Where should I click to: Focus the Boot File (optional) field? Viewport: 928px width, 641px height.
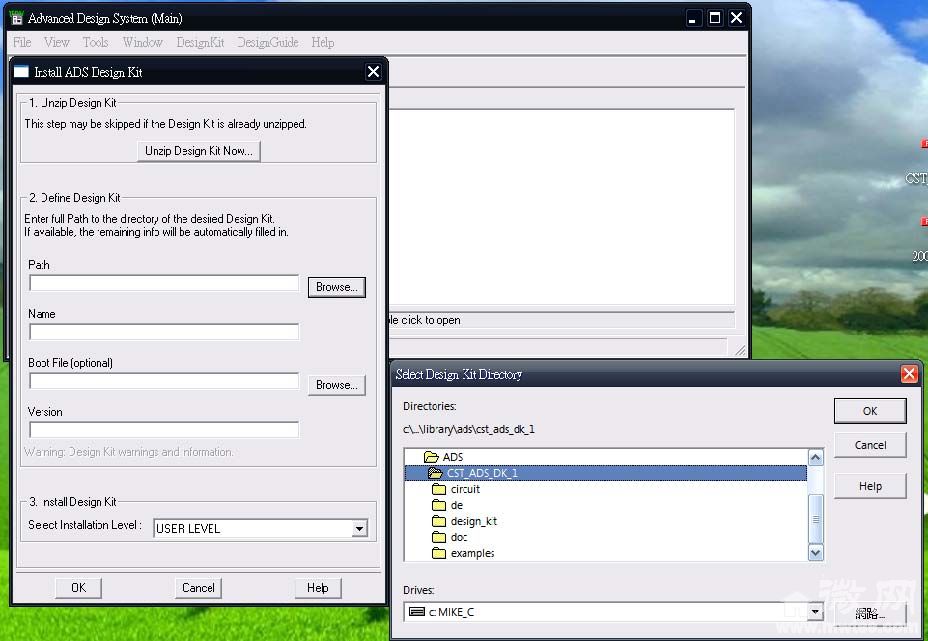point(164,381)
